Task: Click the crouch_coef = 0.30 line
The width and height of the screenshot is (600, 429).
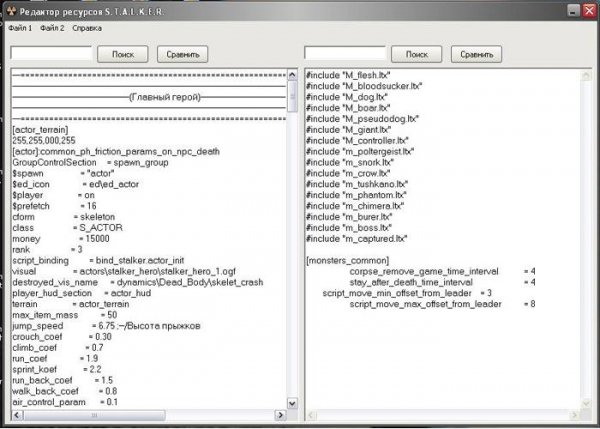Action: pyautogui.click(x=62, y=337)
